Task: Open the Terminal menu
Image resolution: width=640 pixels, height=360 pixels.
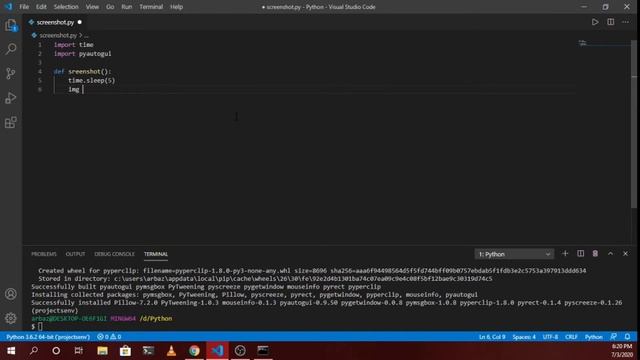Action: click(151, 7)
